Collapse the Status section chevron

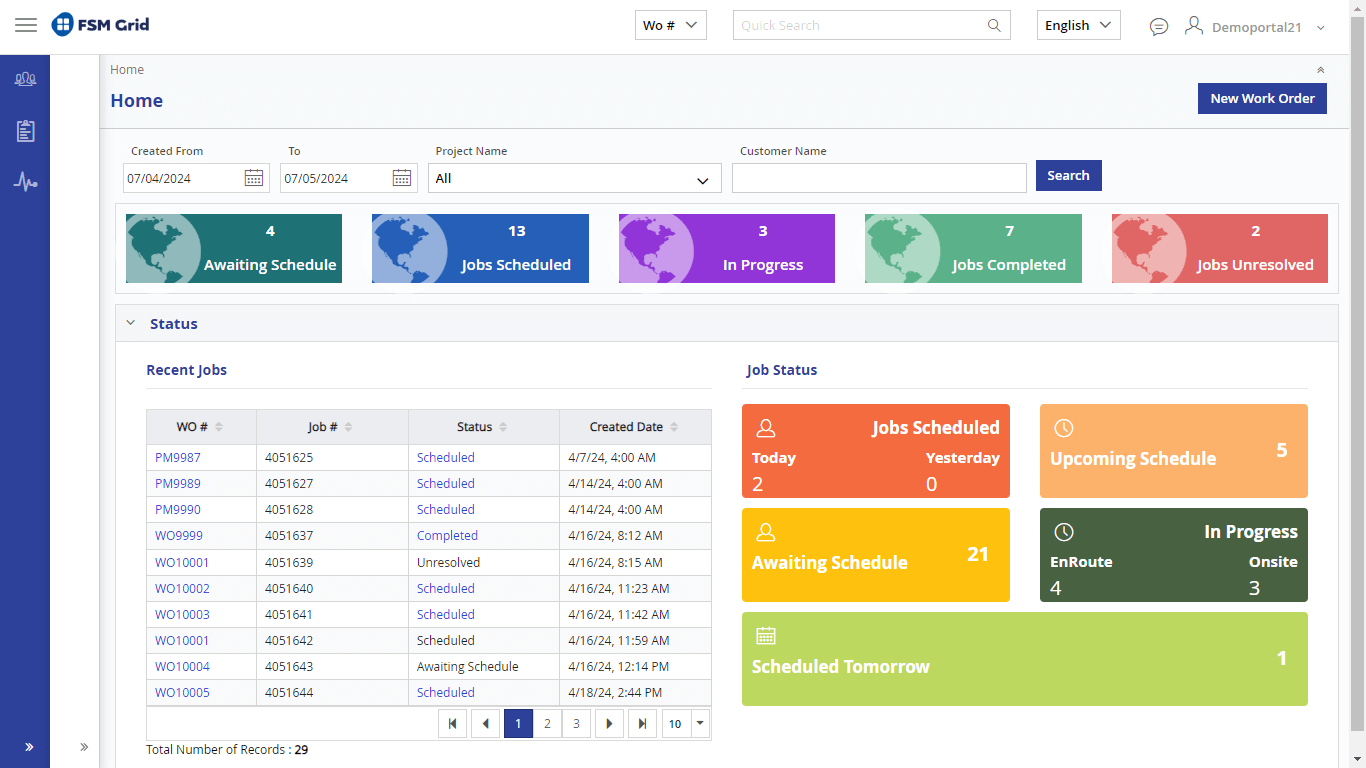pos(130,323)
